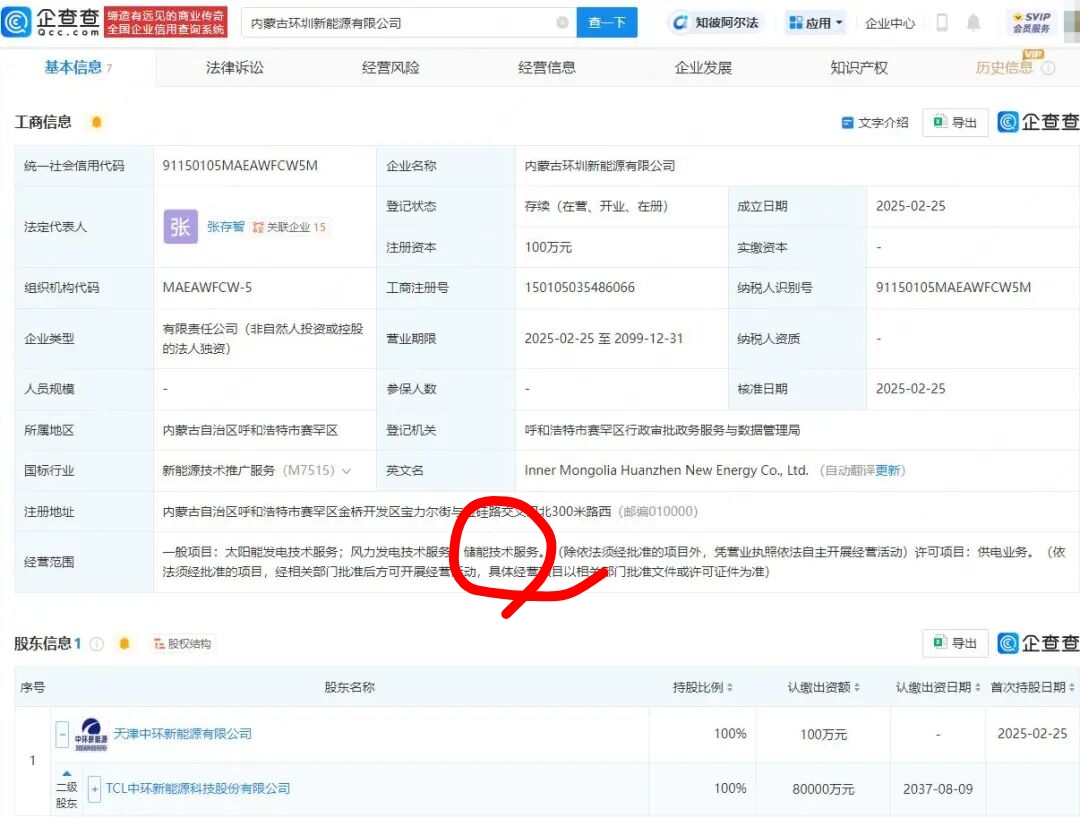The image size is (1080, 818).
Task: Open TCL中环新能源科技股份有限公司 link
Action: (x=198, y=788)
